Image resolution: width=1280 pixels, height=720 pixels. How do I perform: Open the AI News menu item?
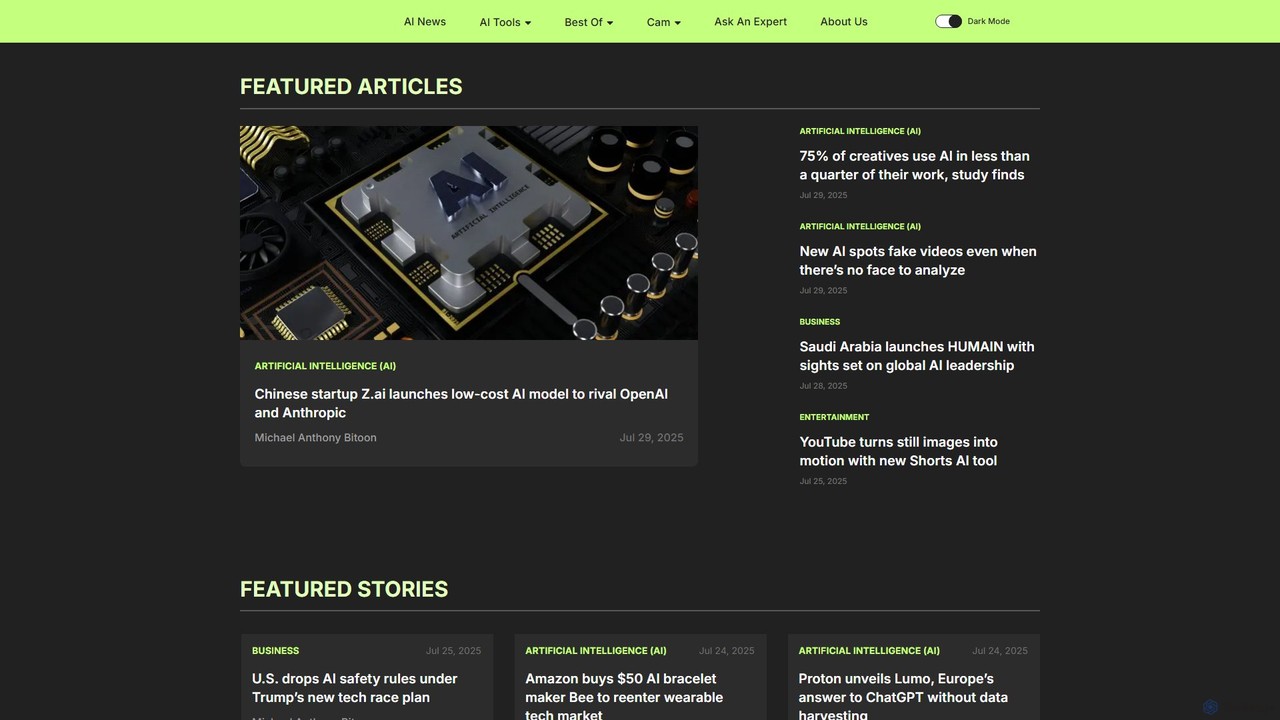[x=425, y=21]
